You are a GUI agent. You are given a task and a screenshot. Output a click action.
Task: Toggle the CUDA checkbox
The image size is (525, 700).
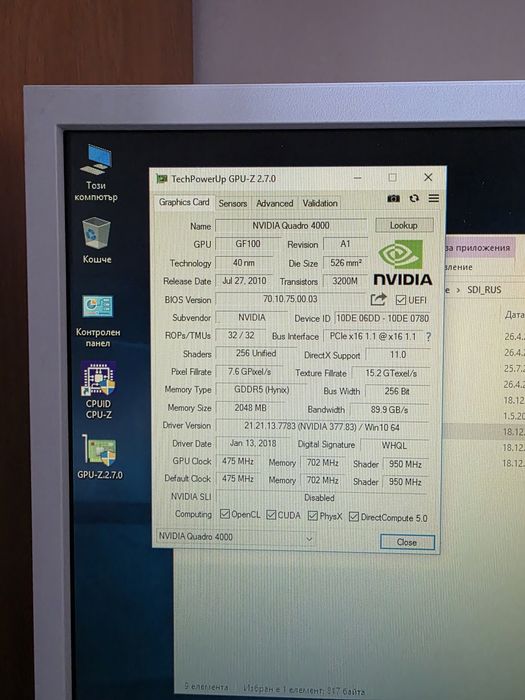271,515
